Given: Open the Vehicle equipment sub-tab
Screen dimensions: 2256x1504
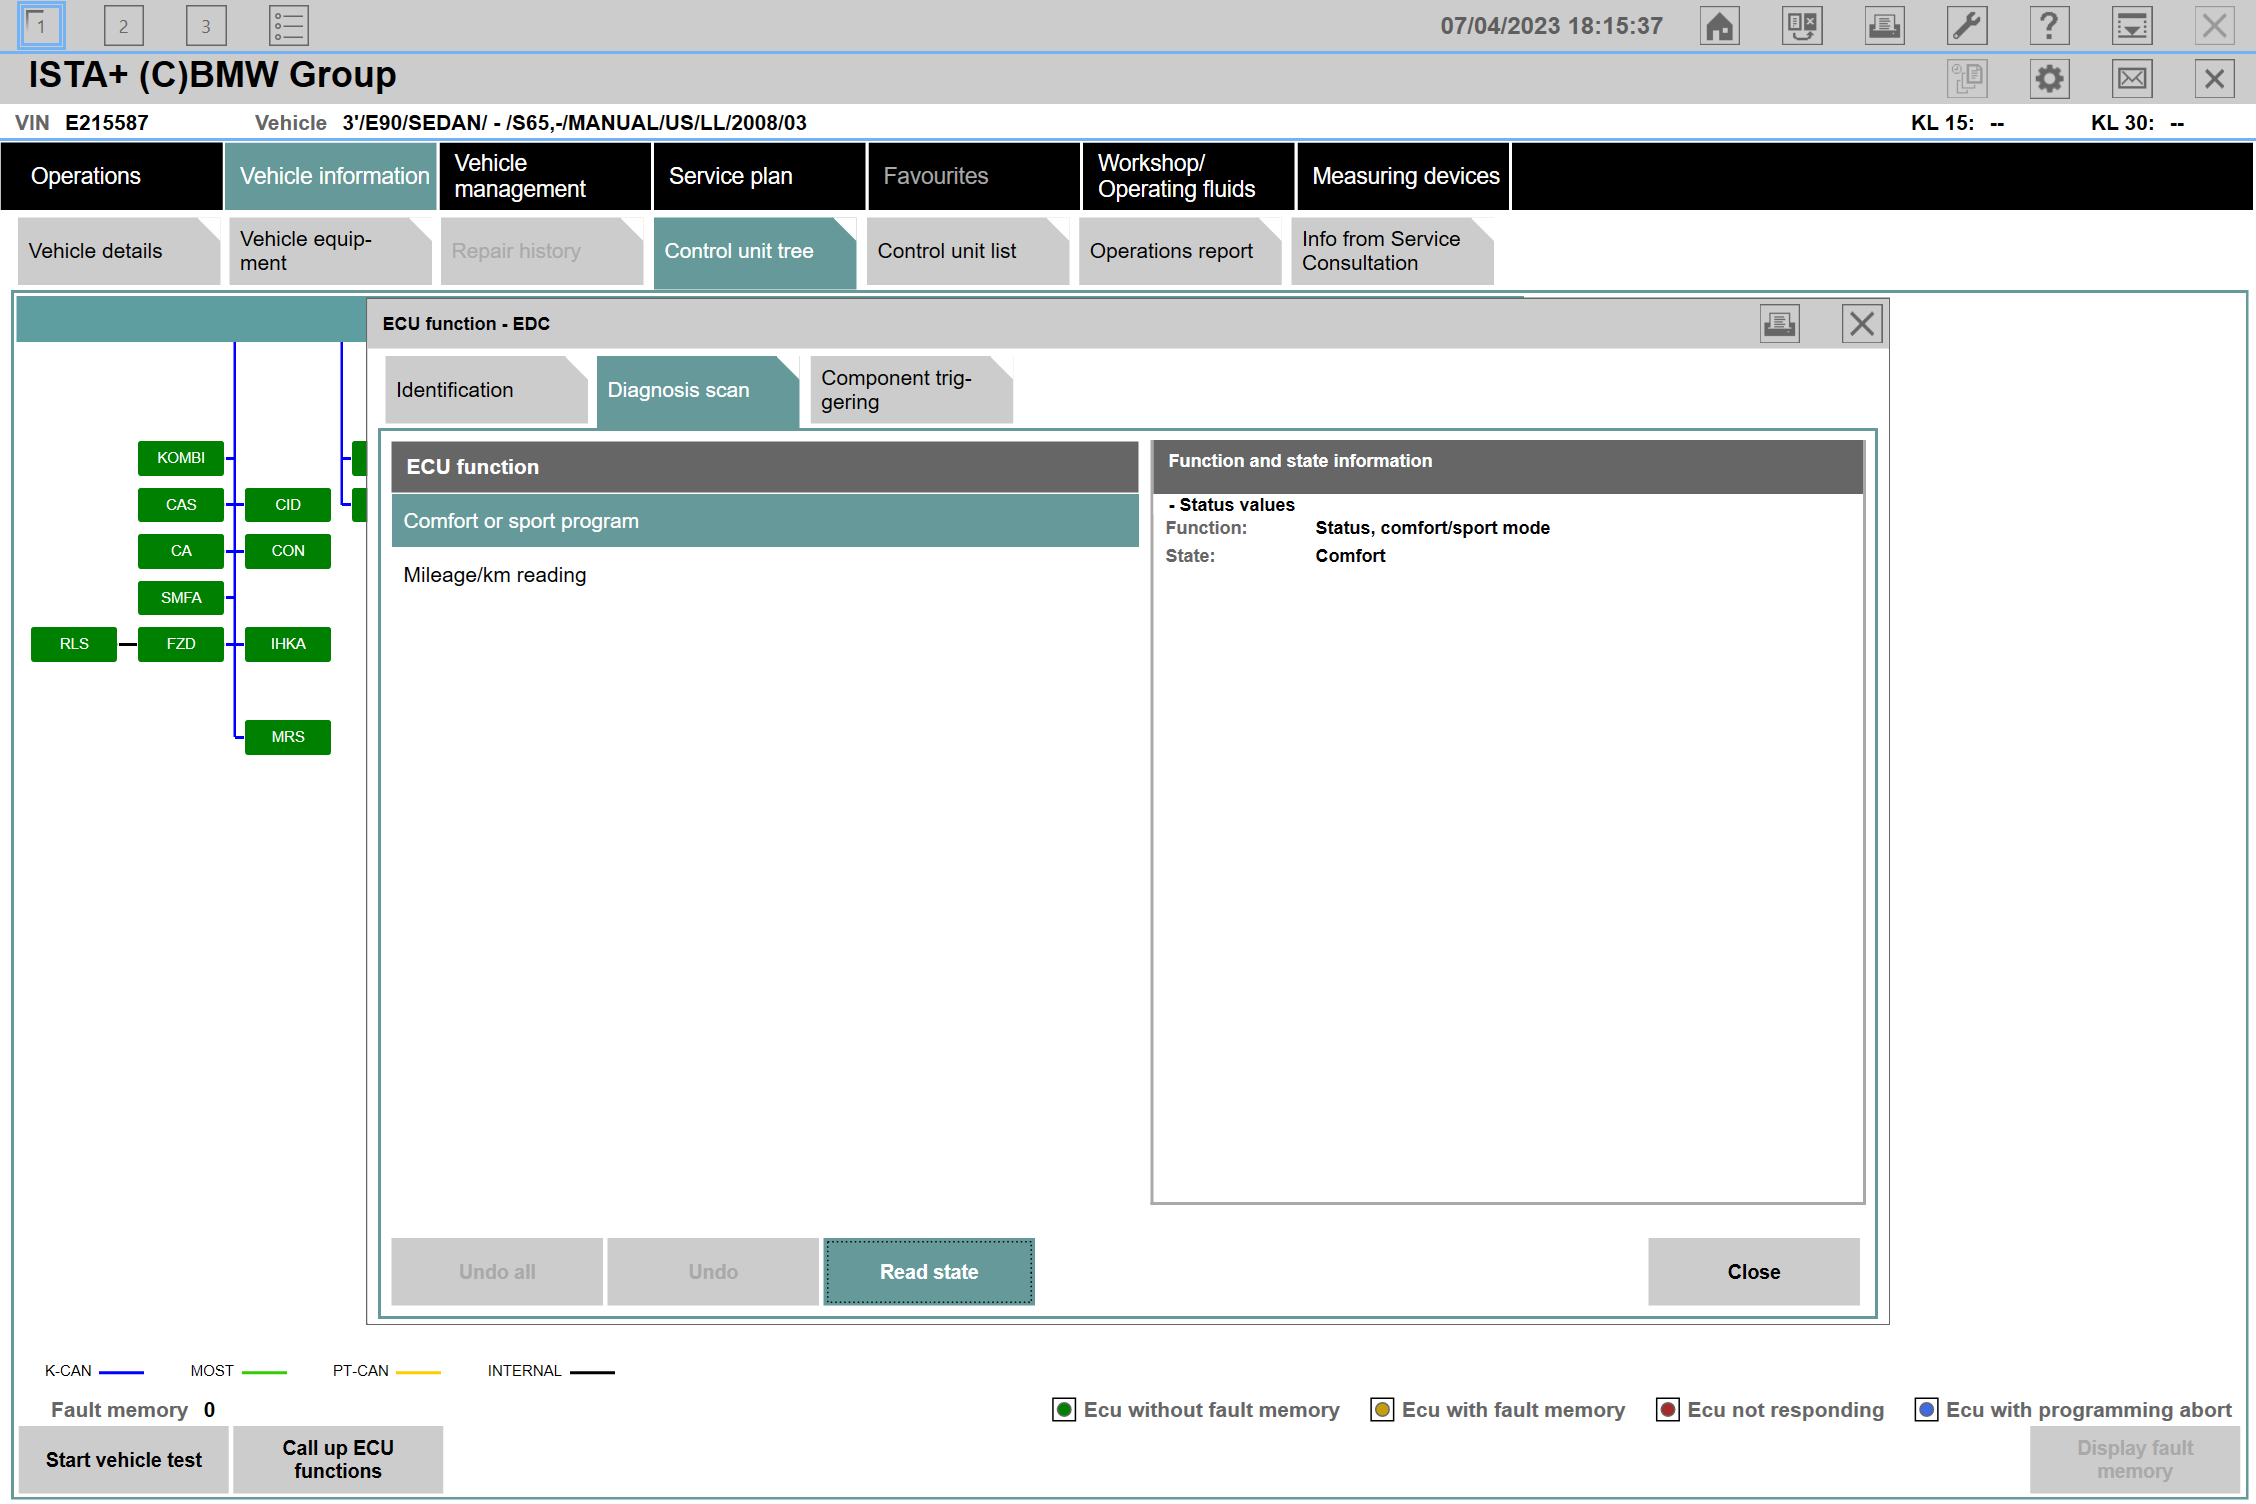Looking at the screenshot, I should (330, 251).
